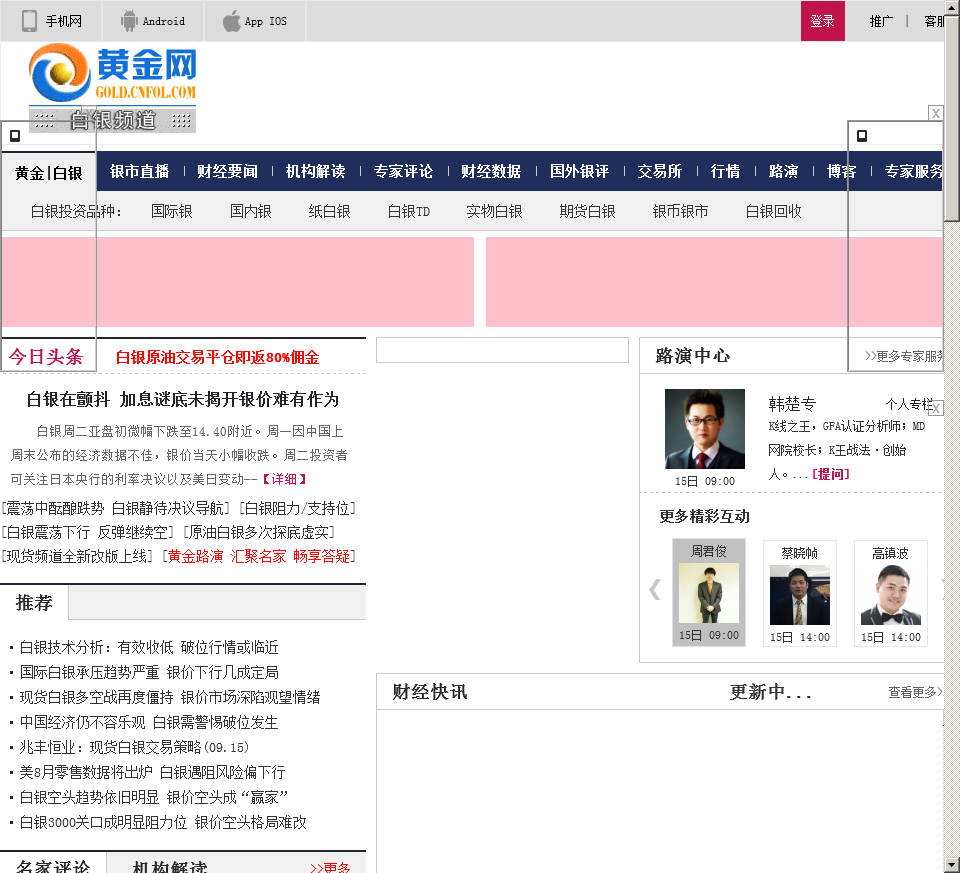Select the 纸白银 category link

point(329,212)
